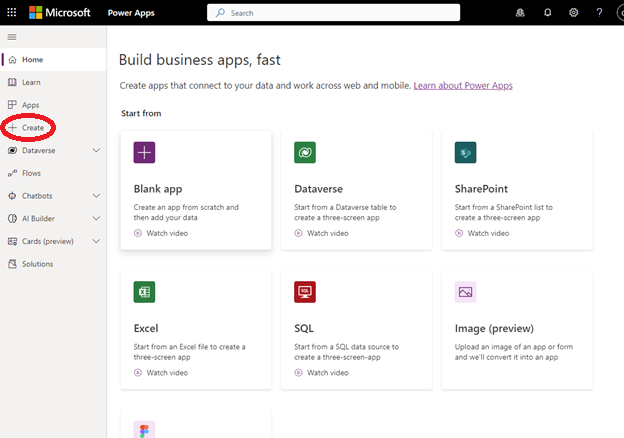624x438 pixels.
Task: Click the purple Blank app plus icon
Action: tap(144, 152)
